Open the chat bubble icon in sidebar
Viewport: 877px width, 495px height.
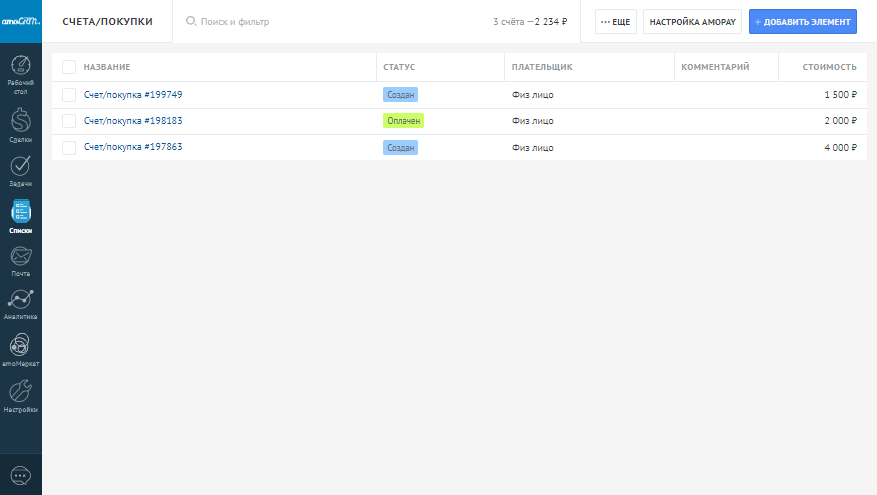point(20,474)
